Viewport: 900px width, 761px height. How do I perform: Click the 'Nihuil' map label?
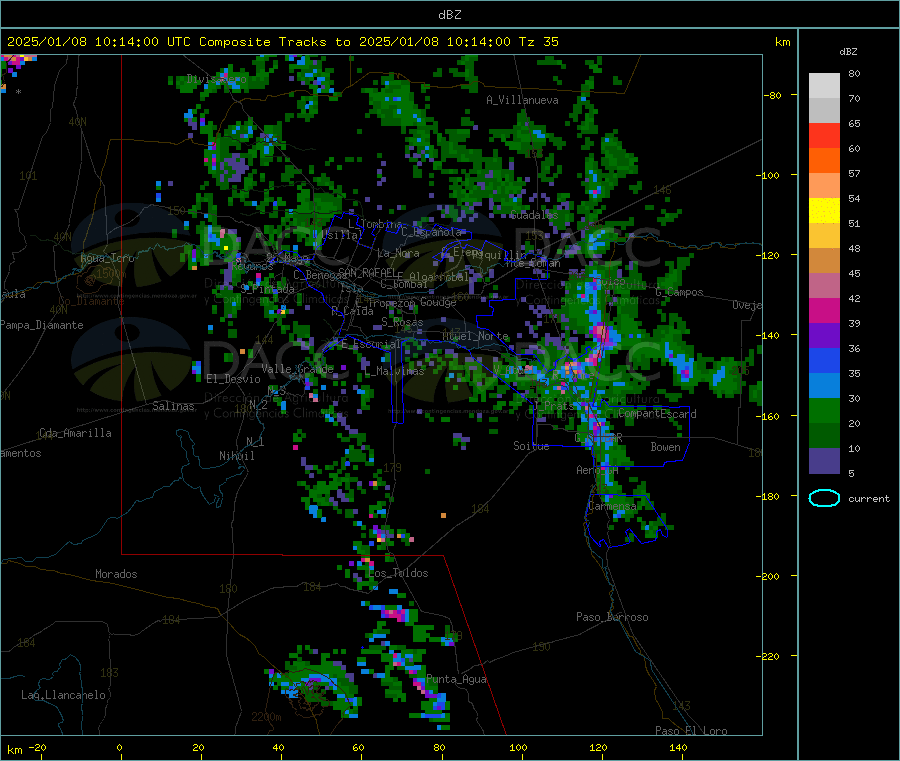[x=236, y=456]
